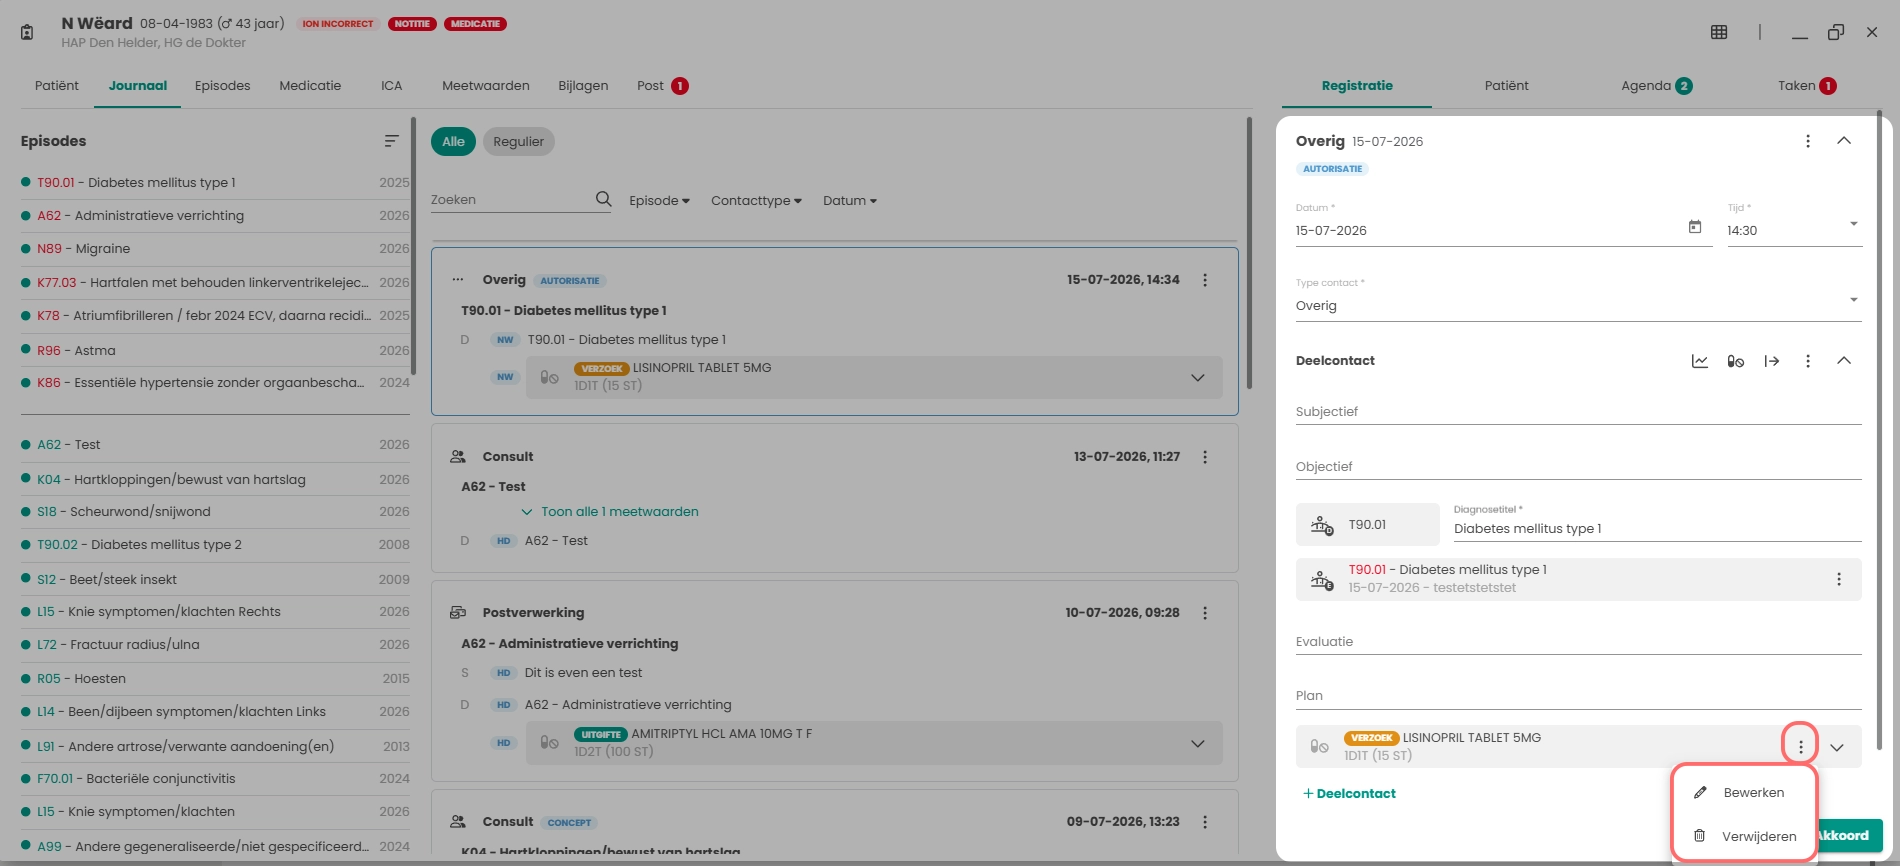1900x866 pixels.
Task: Open three-dot menu of linked T90.01 episode
Action: click(x=1839, y=579)
